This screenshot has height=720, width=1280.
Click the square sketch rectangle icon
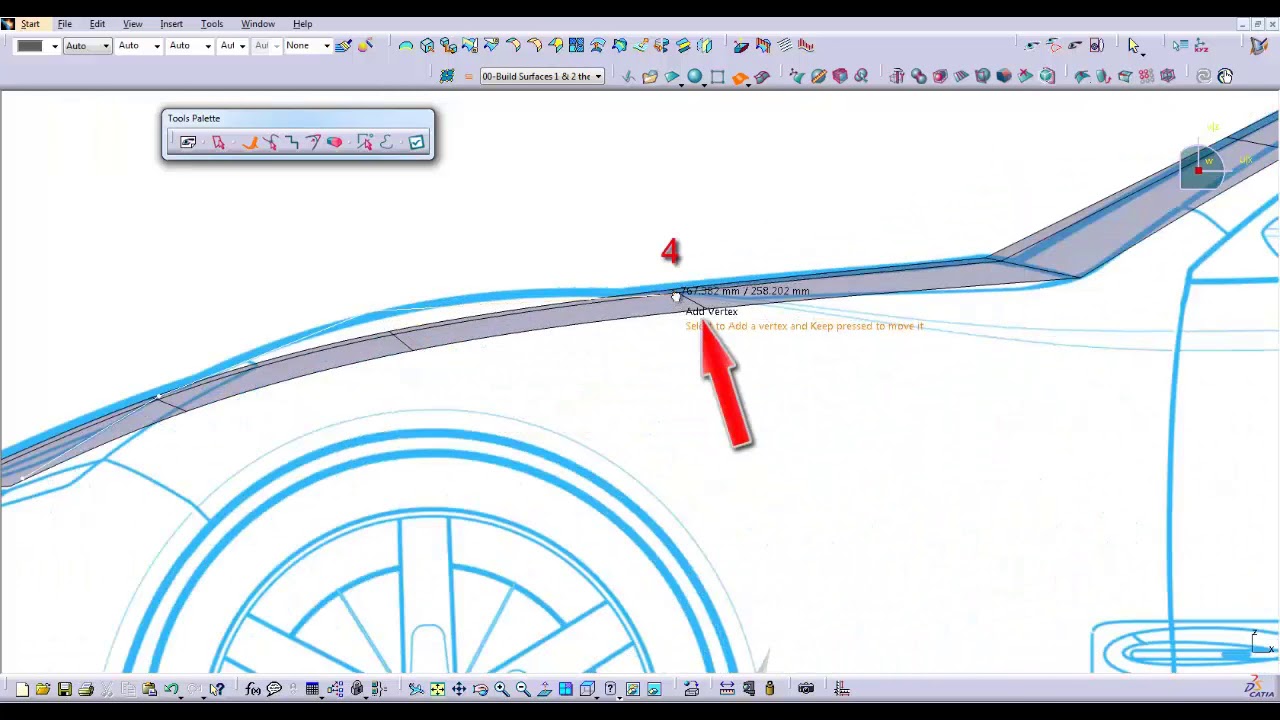pos(717,76)
